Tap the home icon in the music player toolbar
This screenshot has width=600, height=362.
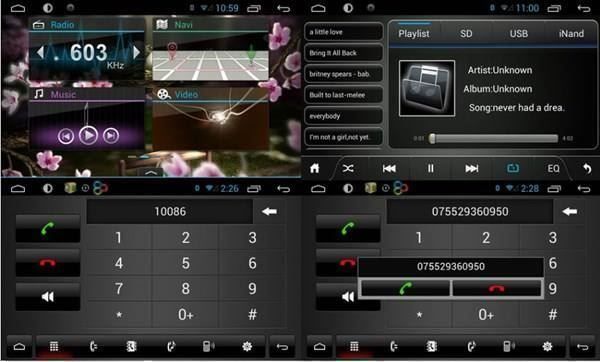[315, 168]
